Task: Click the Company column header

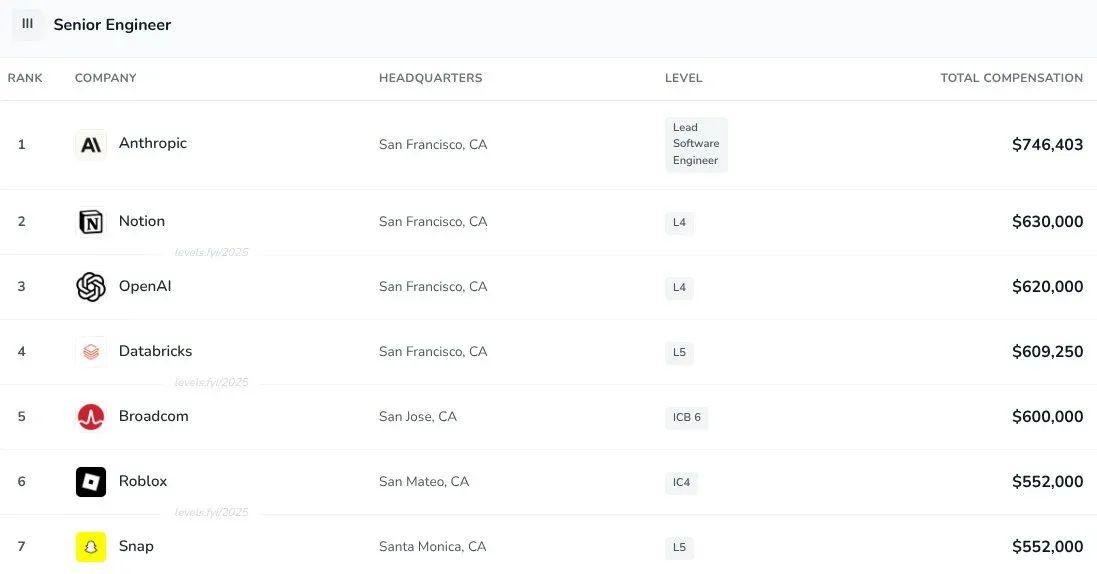Action: [106, 78]
